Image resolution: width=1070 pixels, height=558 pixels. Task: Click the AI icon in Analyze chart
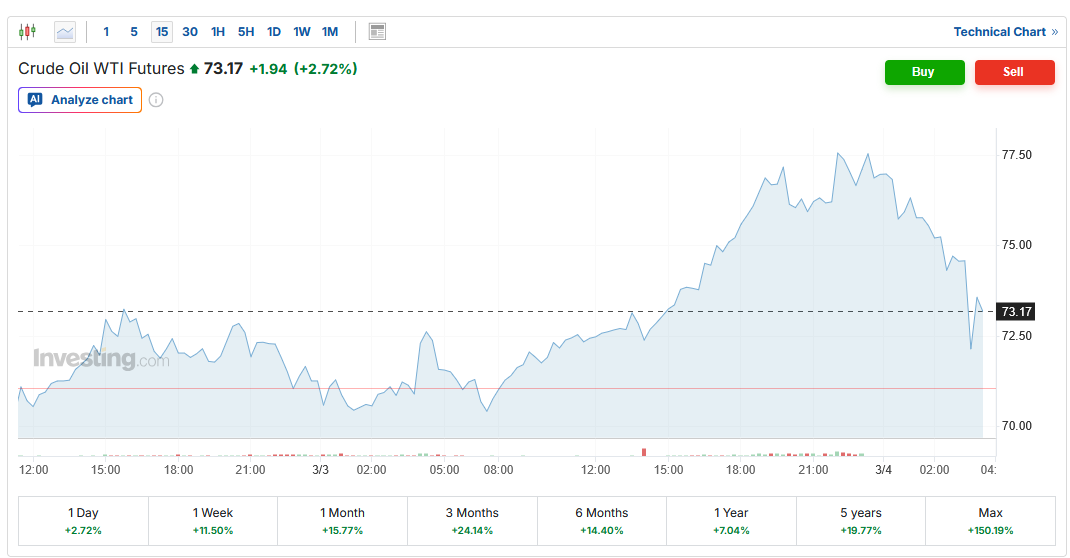pyautogui.click(x=35, y=100)
